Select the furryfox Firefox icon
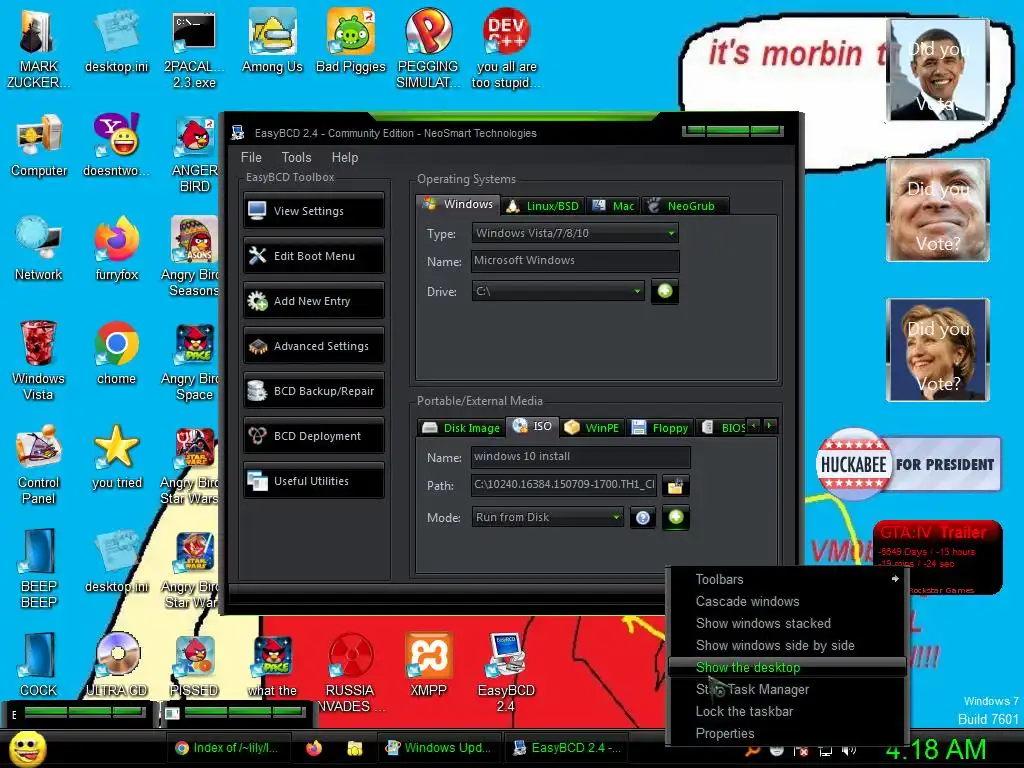The height and width of the screenshot is (768, 1024). [117, 250]
